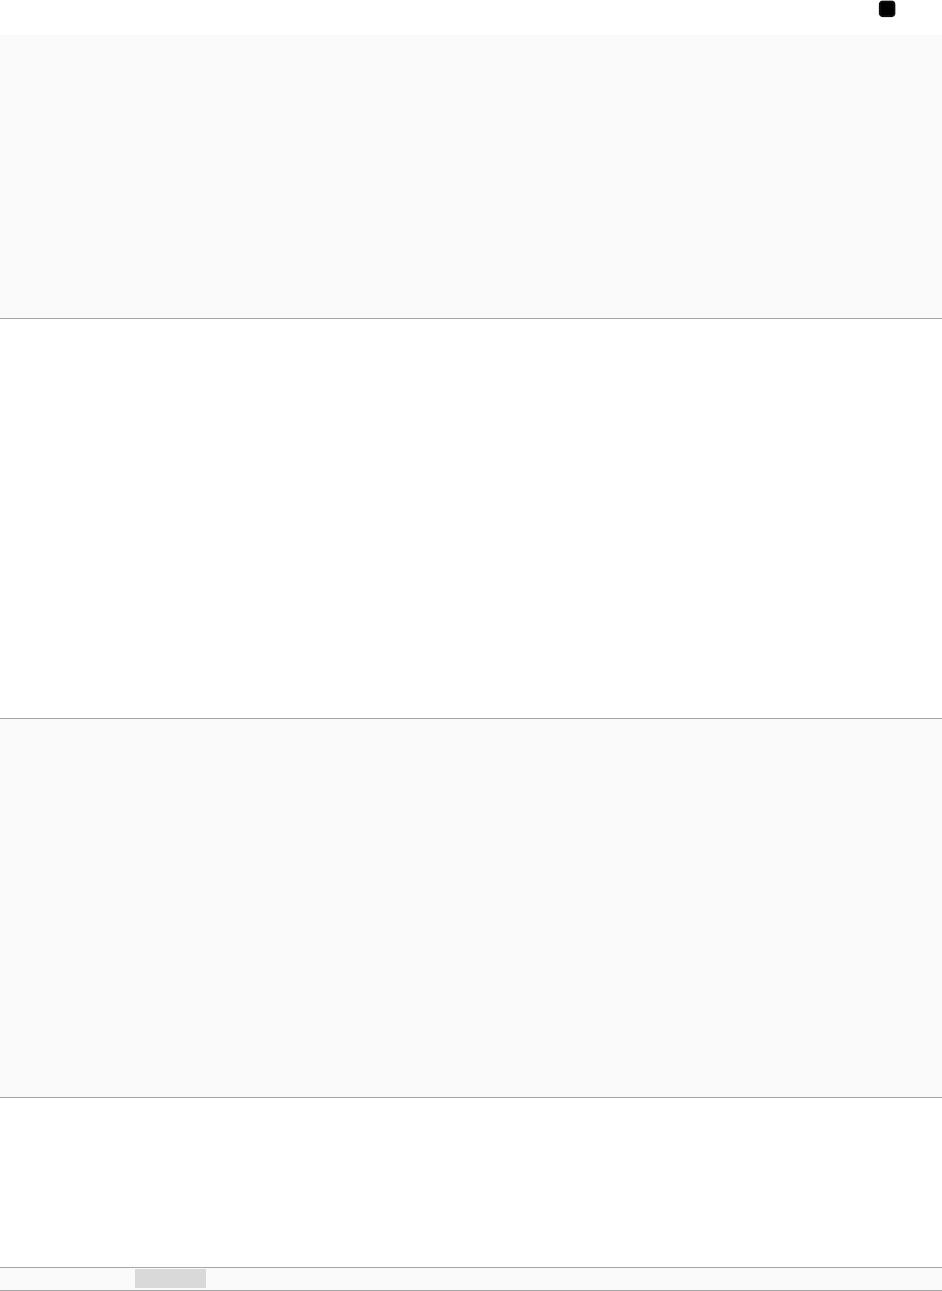Click top border line above scrollbar track
The height and width of the screenshot is (1291, 942).
471,1268
